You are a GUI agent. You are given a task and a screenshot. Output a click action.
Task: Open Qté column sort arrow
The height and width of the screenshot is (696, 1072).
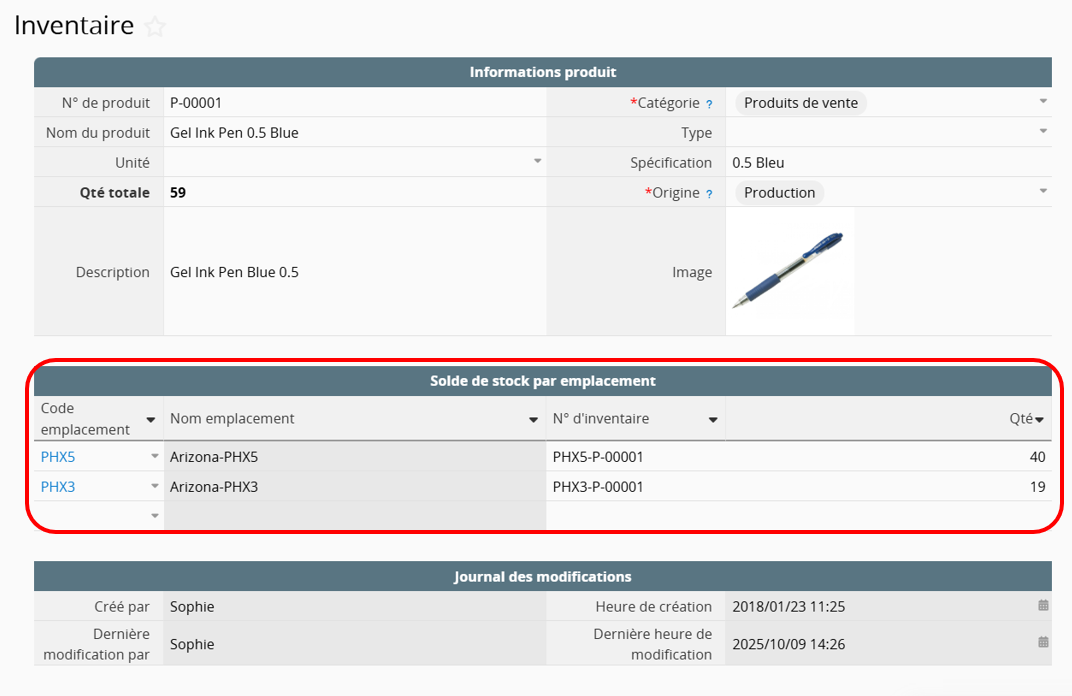1039,420
